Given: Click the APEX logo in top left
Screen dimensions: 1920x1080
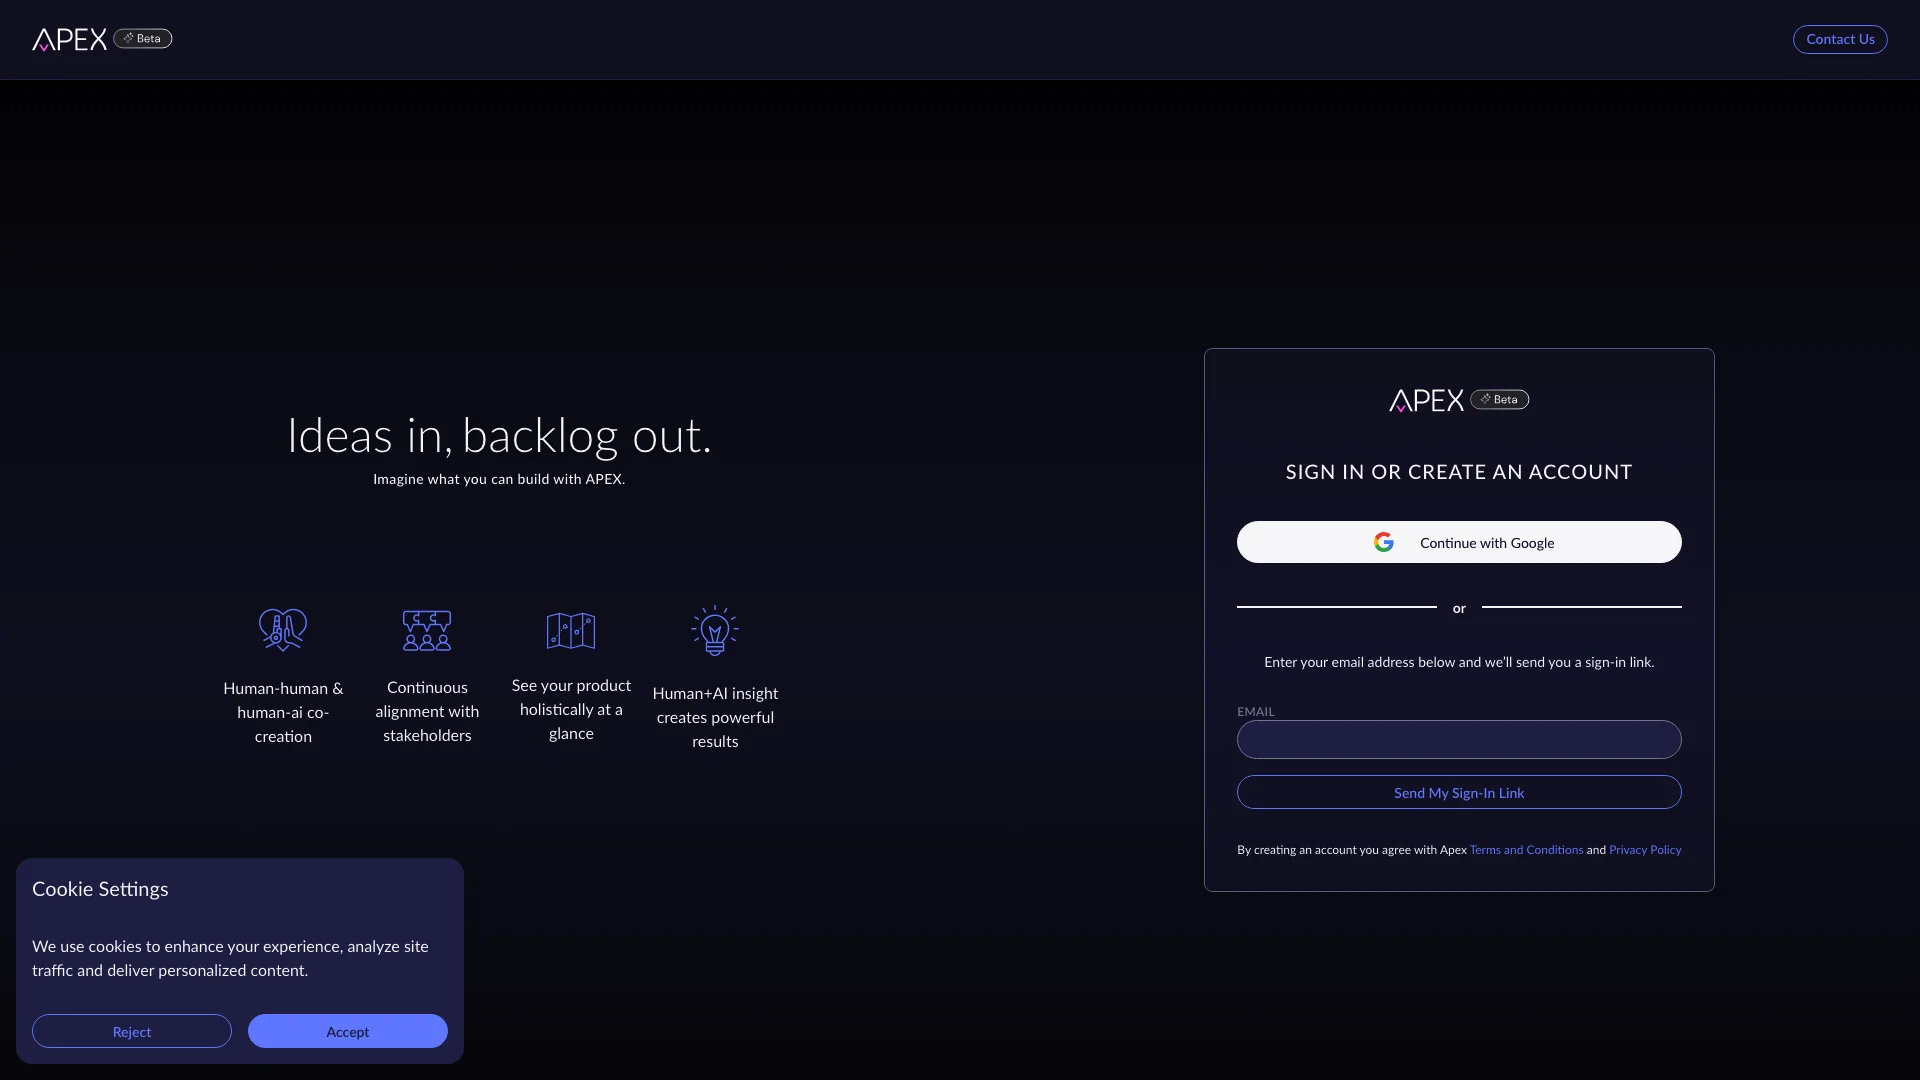Looking at the screenshot, I should pyautogui.click(x=69, y=38).
